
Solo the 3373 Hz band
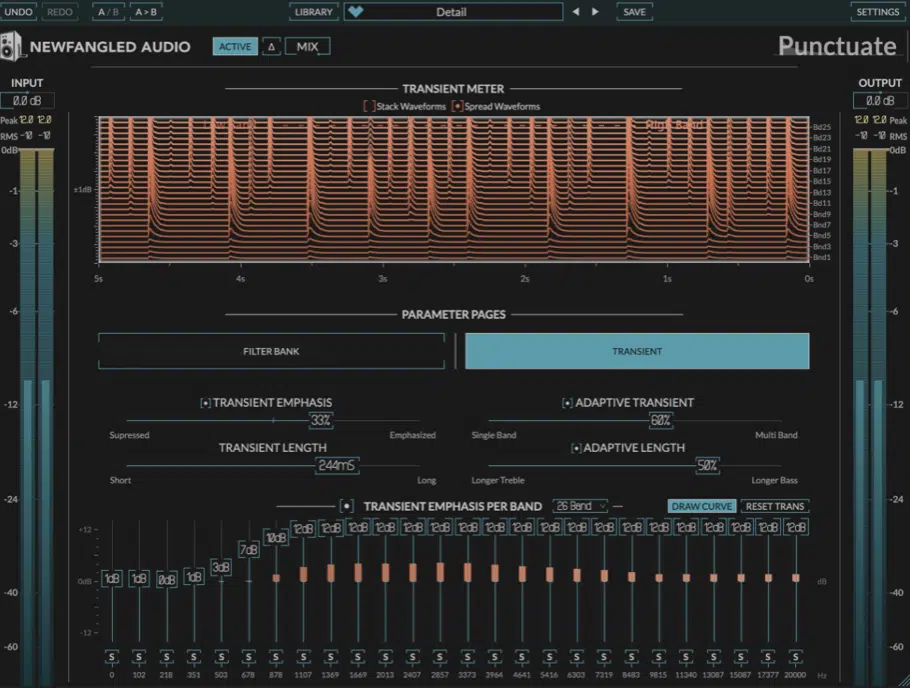[467, 657]
